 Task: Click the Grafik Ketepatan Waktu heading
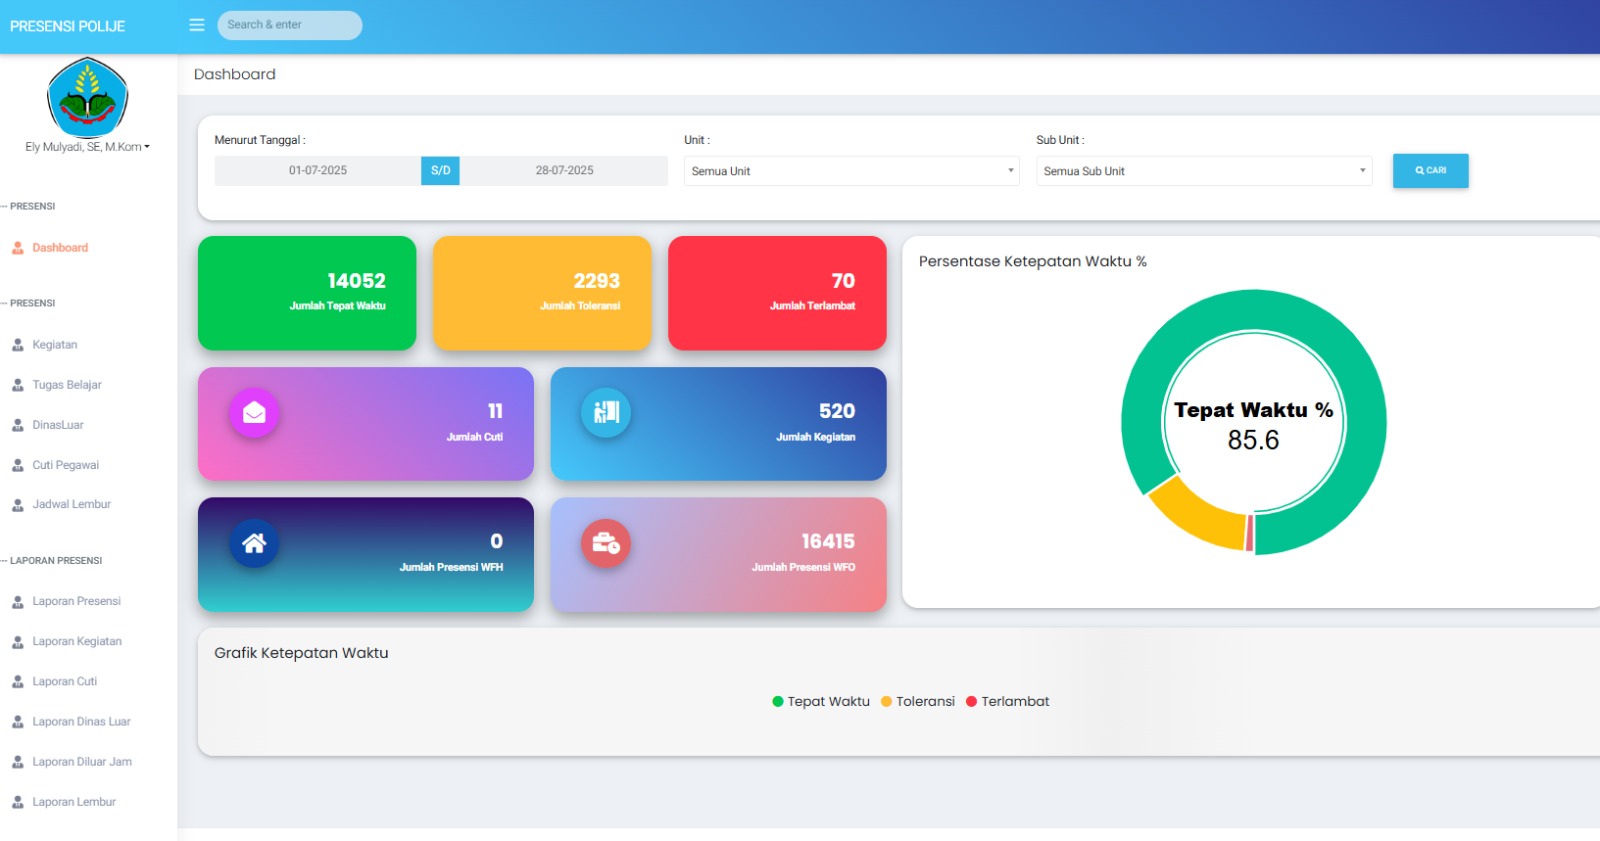coord(301,653)
